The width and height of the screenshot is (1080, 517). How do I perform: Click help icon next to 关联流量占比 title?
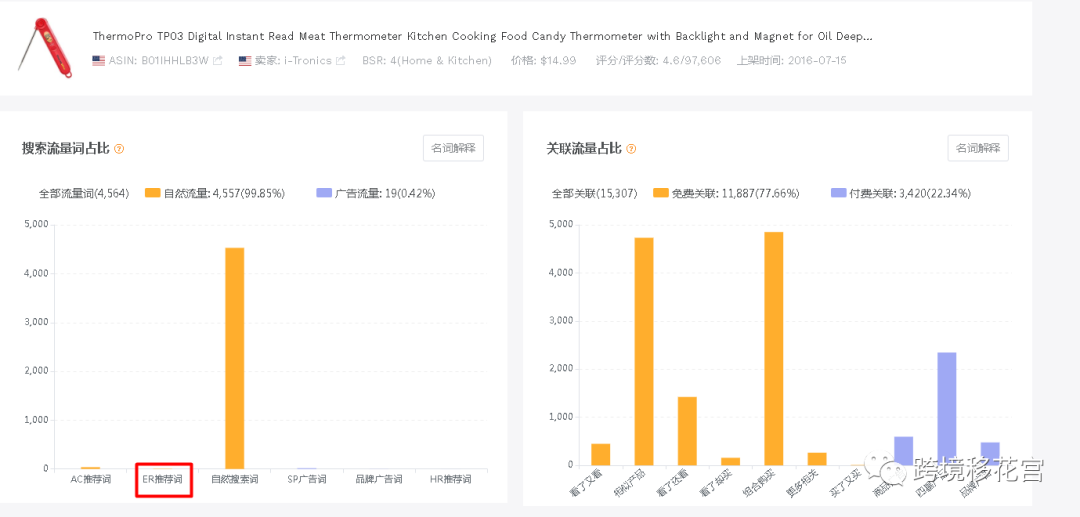tap(631, 149)
